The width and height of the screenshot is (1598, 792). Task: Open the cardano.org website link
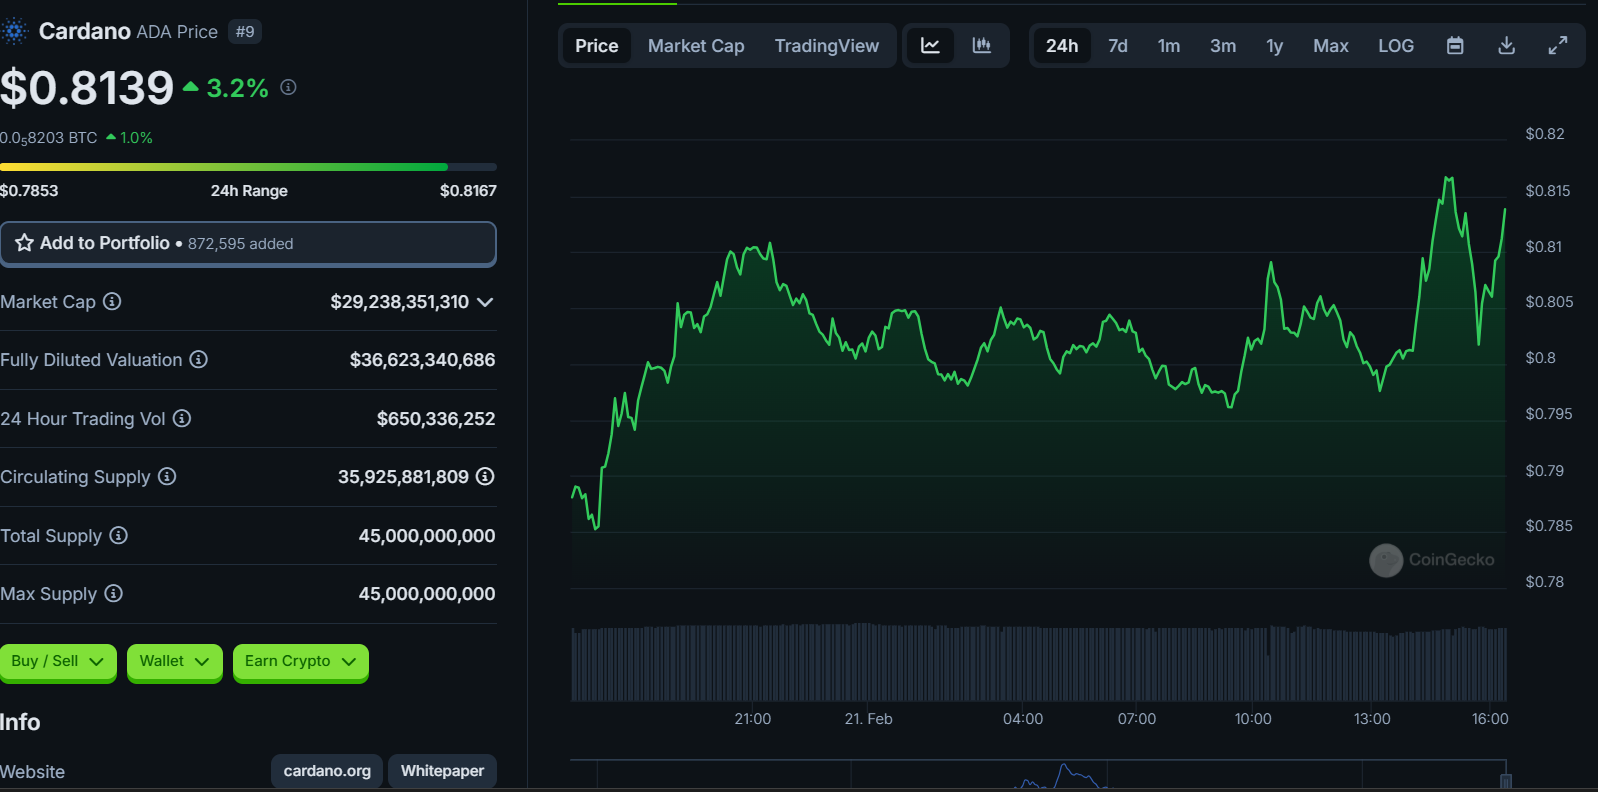coord(327,771)
